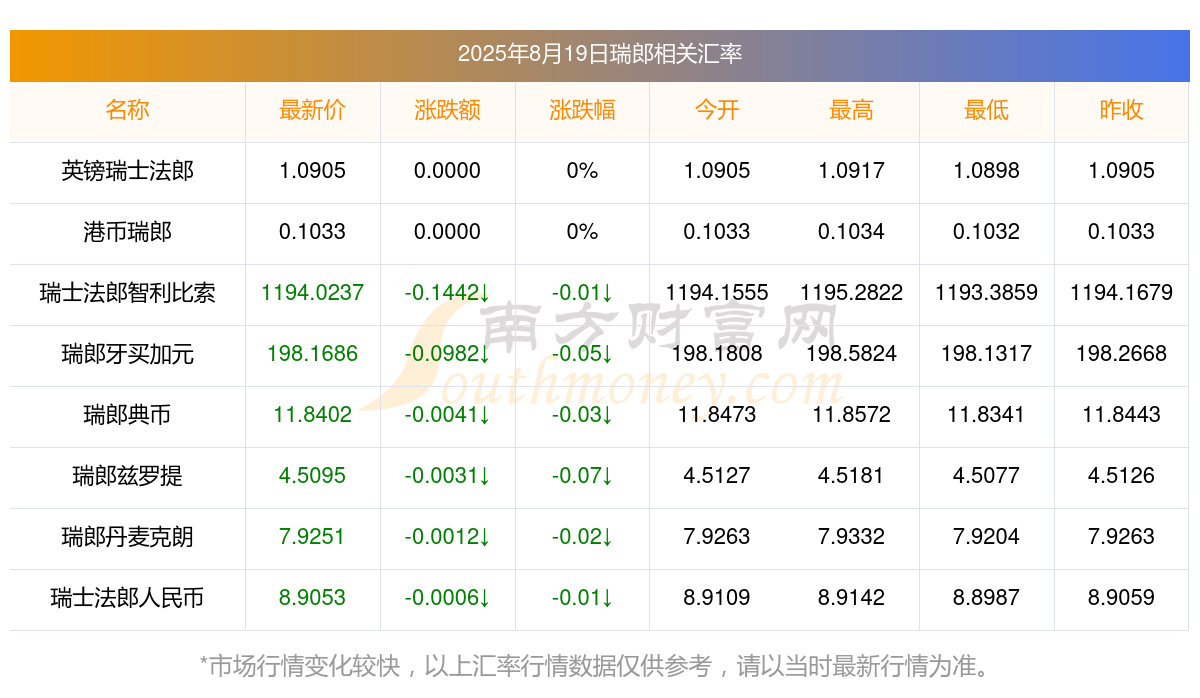Image resolution: width=1200 pixels, height=698 pixels.
Task: Click latest price 8.9053
Action: [312, 598]
